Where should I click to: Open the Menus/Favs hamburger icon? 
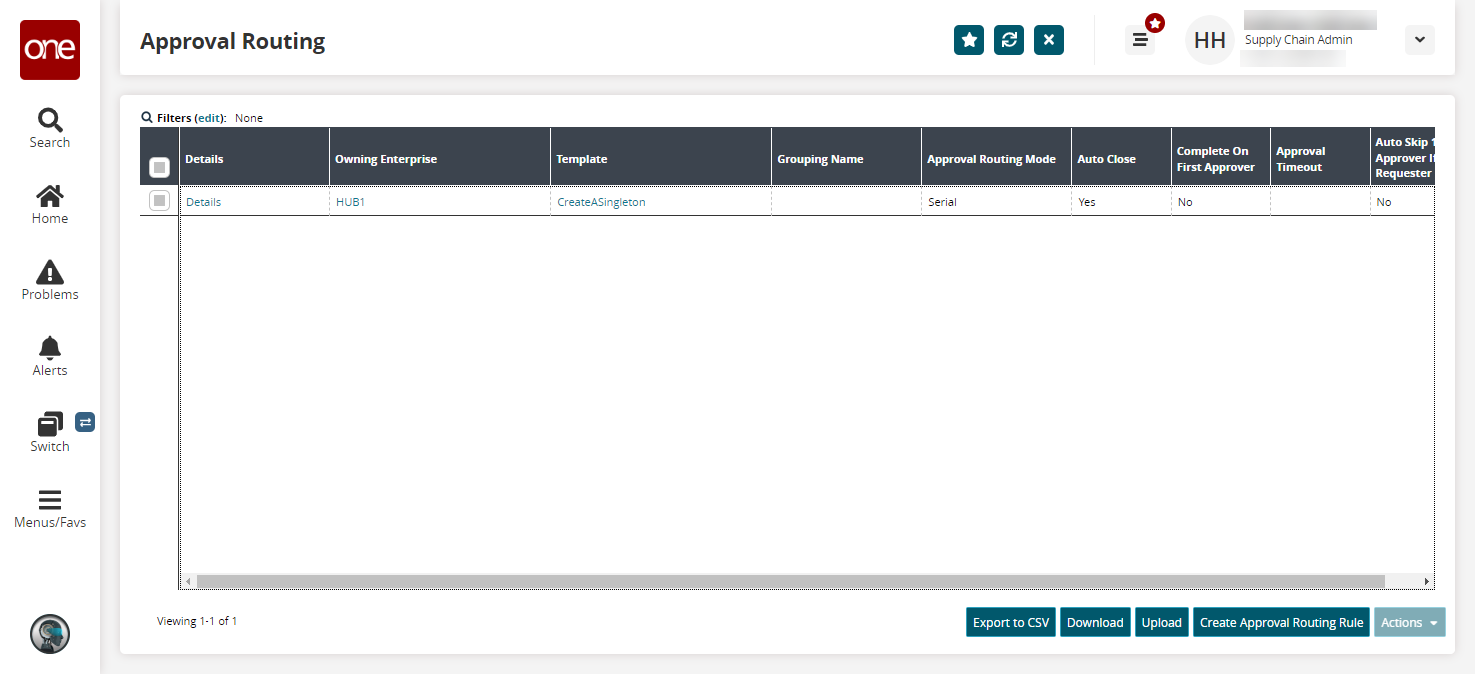tap(50, 500)
